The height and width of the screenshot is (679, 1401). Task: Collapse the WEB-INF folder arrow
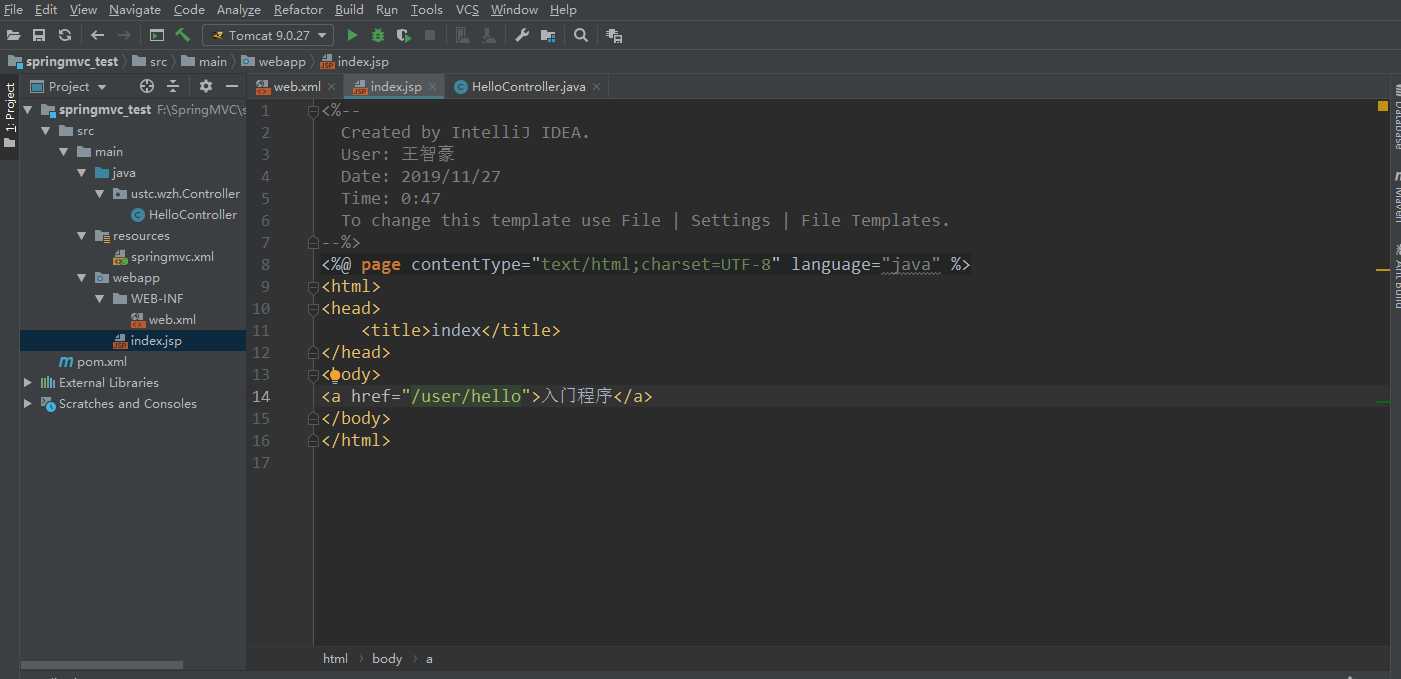[100, 299]
